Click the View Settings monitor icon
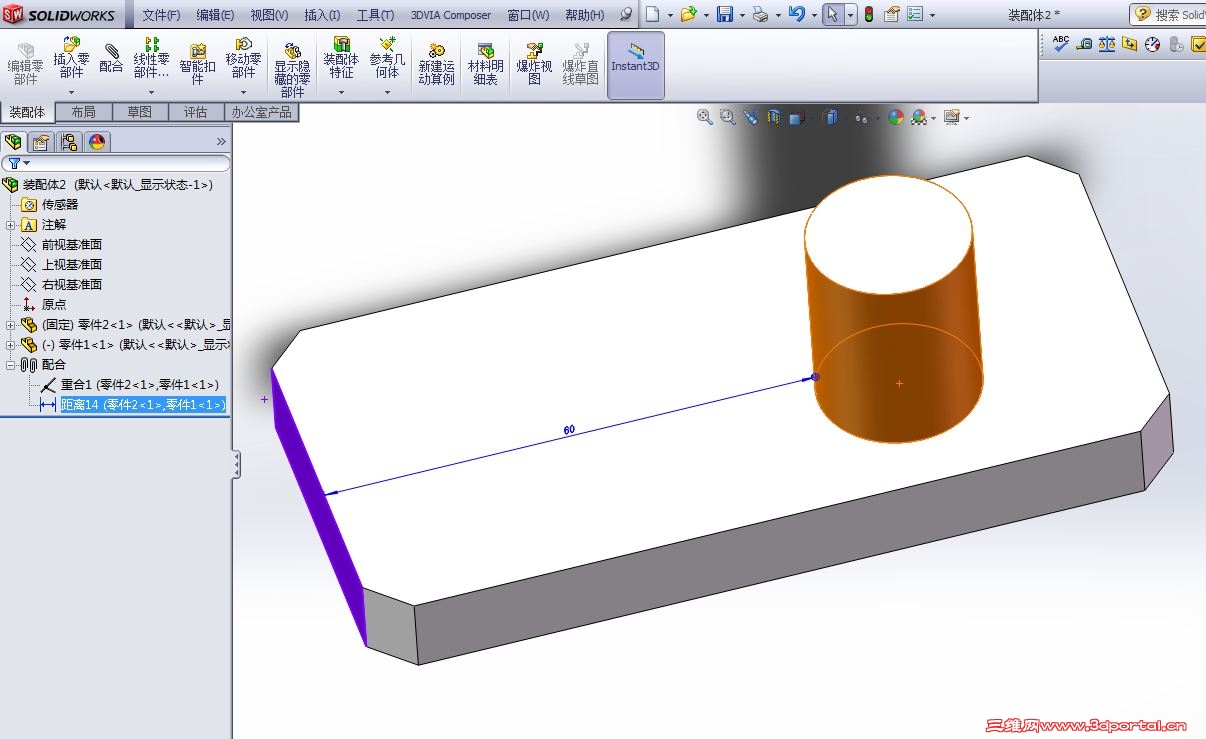Screen dimensions: 1206x739 (952, 117)
